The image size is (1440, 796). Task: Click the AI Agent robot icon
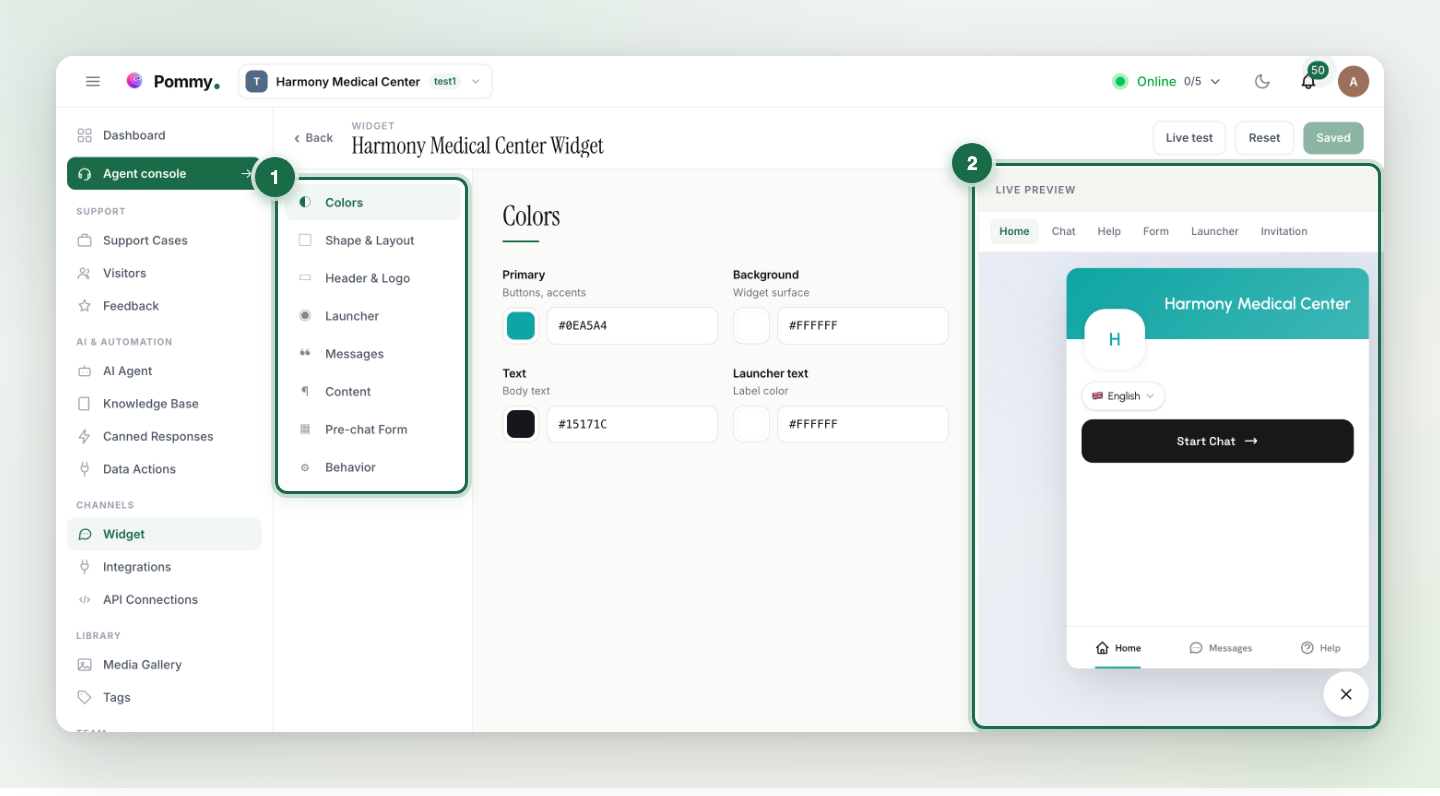[x=84, y=371]
